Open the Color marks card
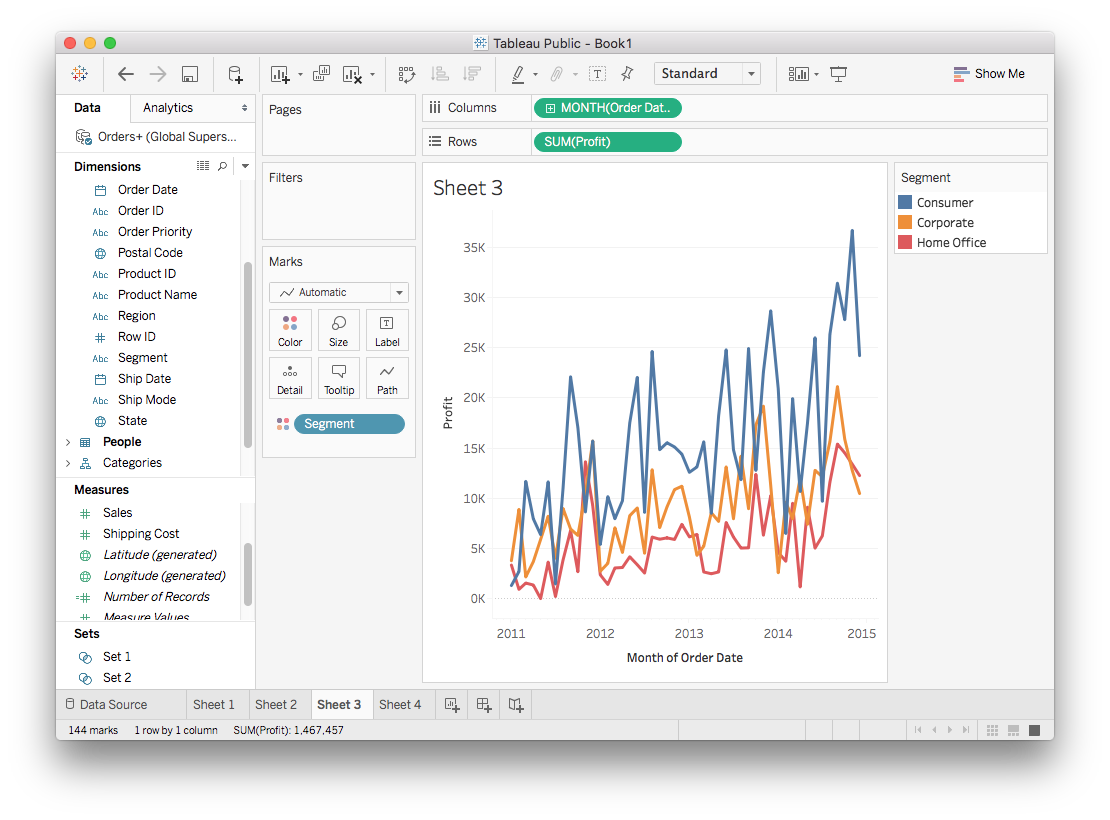1110x820 pixels. pos(290,330)
